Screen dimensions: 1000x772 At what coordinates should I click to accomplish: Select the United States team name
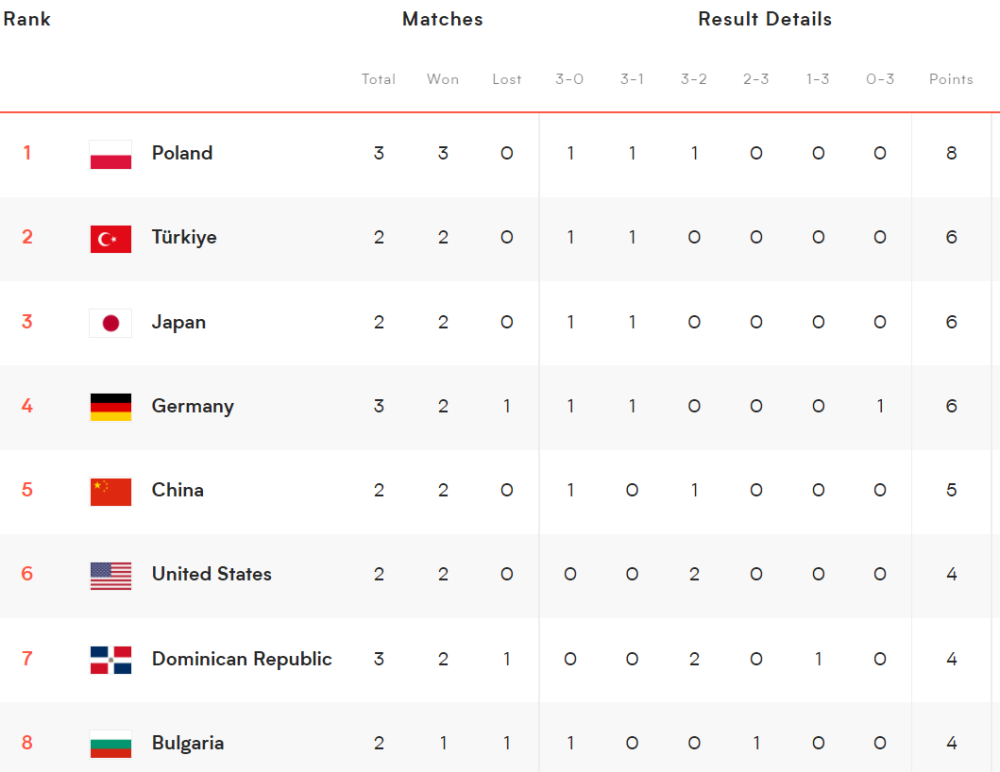212,574
